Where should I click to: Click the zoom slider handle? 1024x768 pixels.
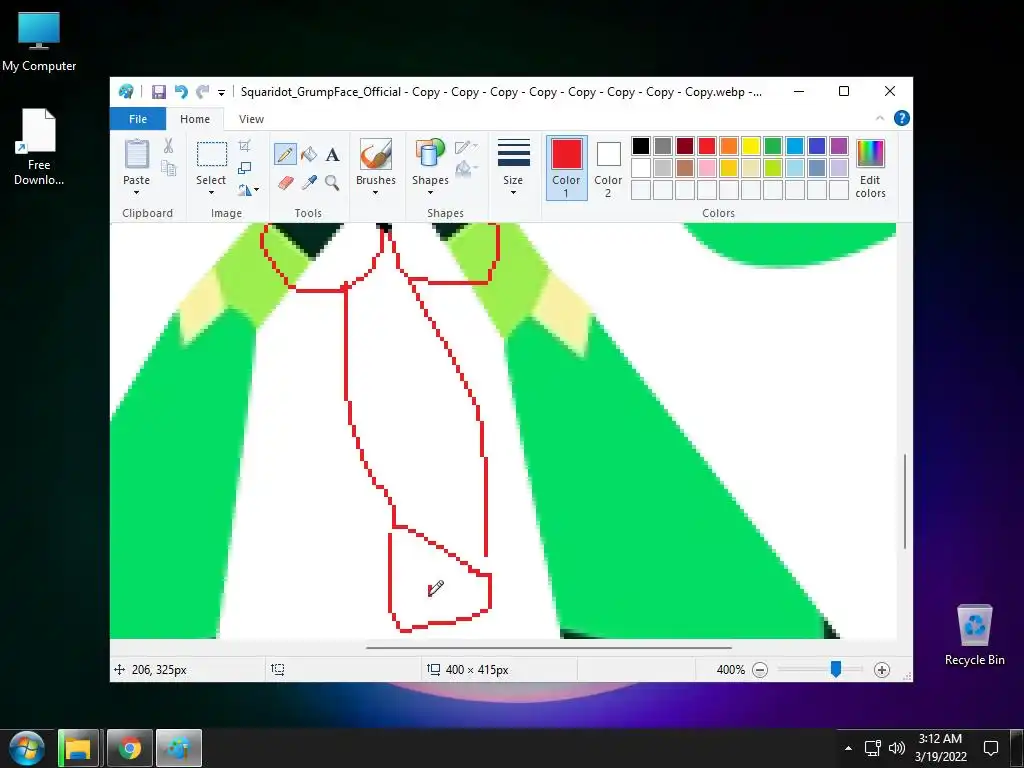tap(835, 669)
